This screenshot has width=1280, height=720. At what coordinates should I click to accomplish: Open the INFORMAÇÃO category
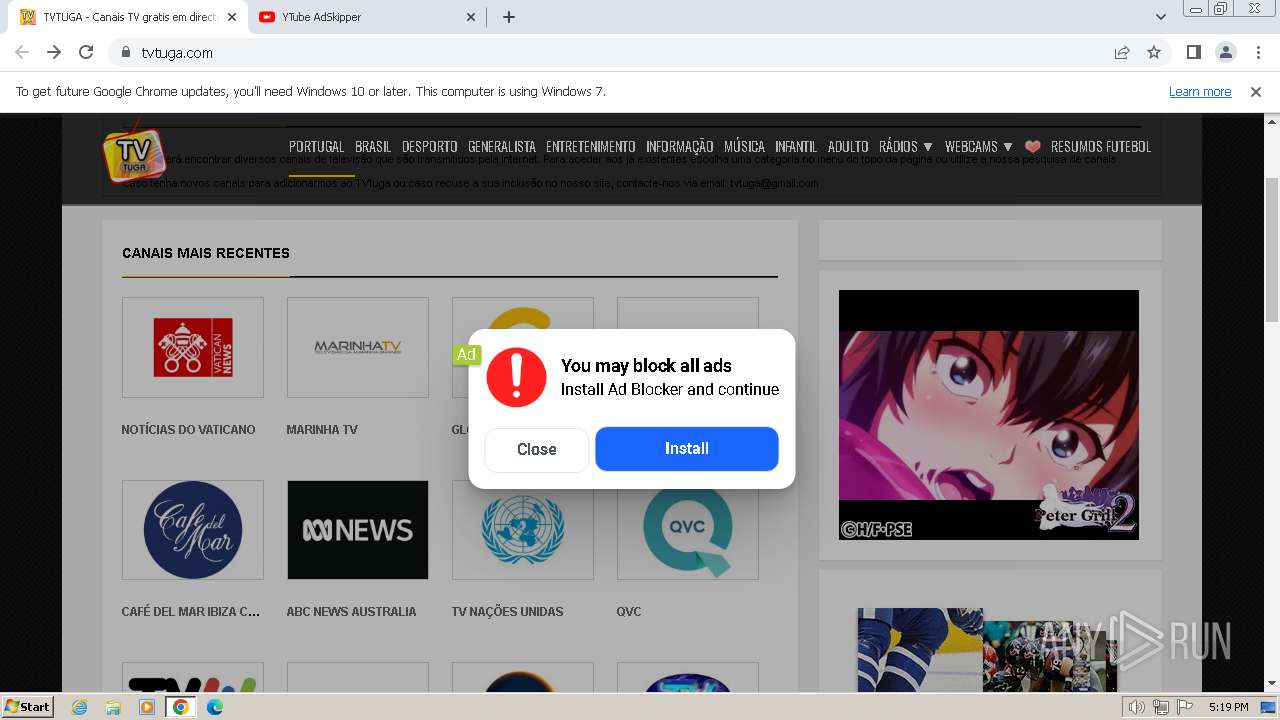coord(680,146)
